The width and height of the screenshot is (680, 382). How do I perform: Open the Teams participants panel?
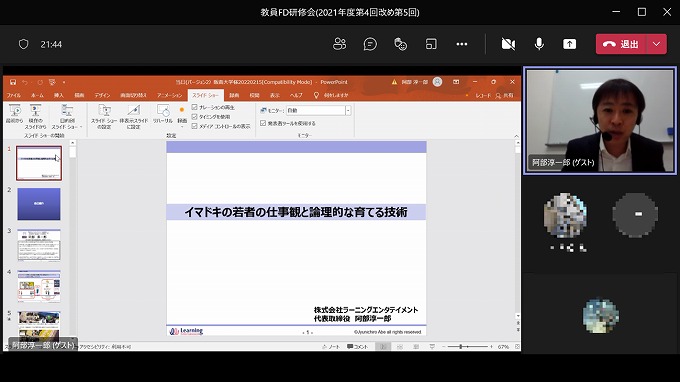coord(340,44)
